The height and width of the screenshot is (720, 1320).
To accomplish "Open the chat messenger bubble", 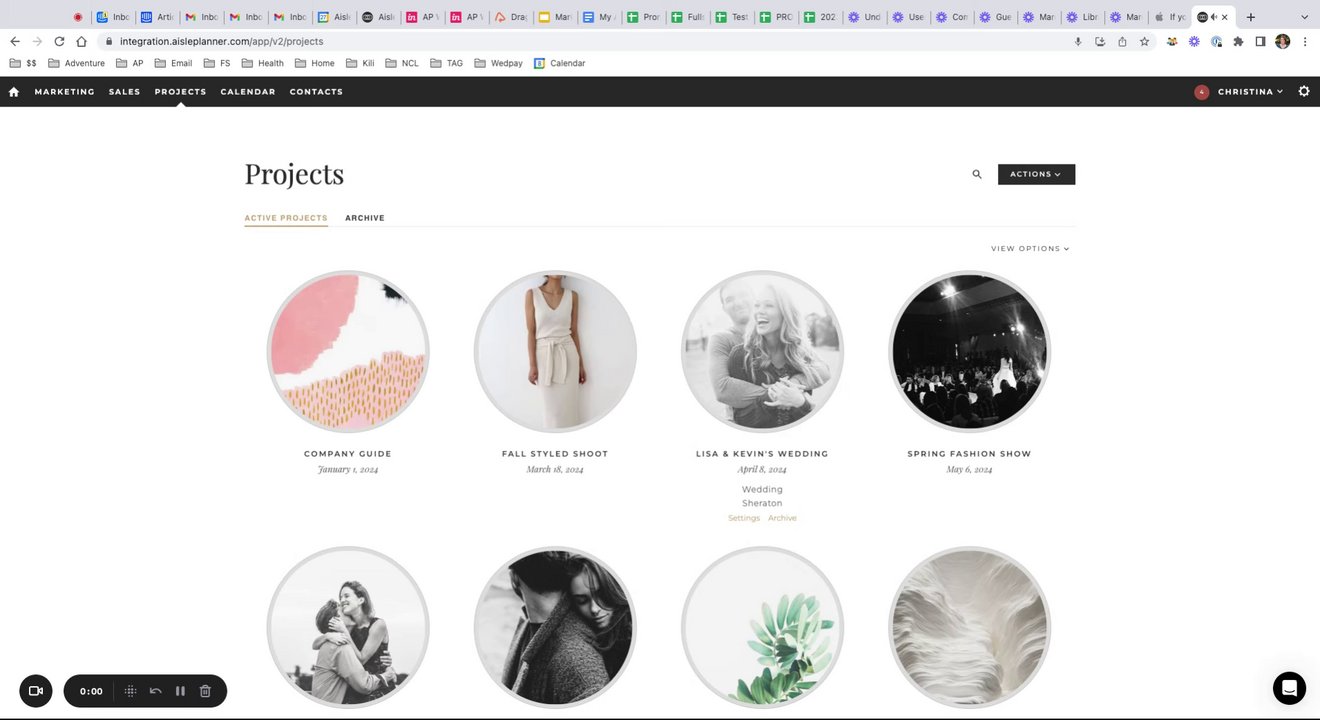I will coord(1289,688).
